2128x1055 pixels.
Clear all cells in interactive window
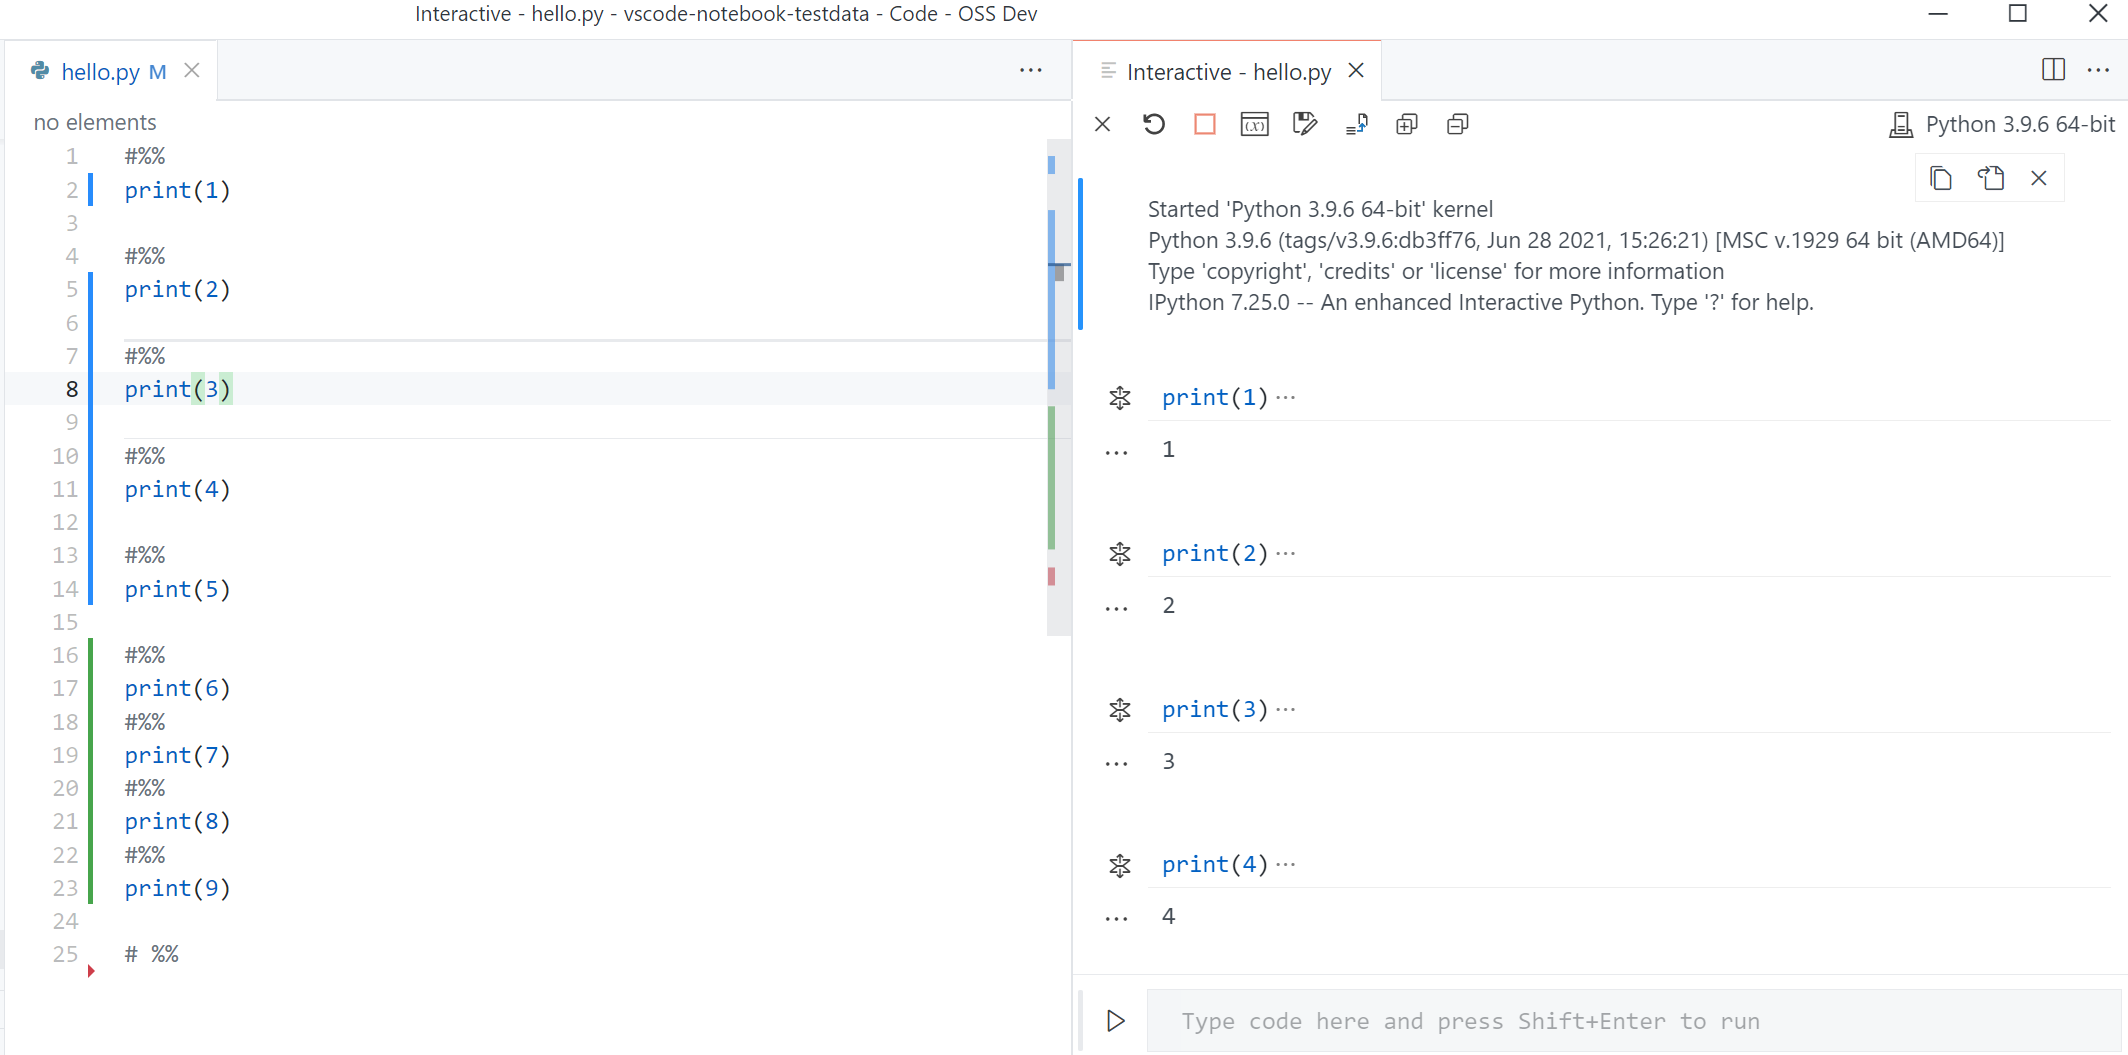[1103, 124]
